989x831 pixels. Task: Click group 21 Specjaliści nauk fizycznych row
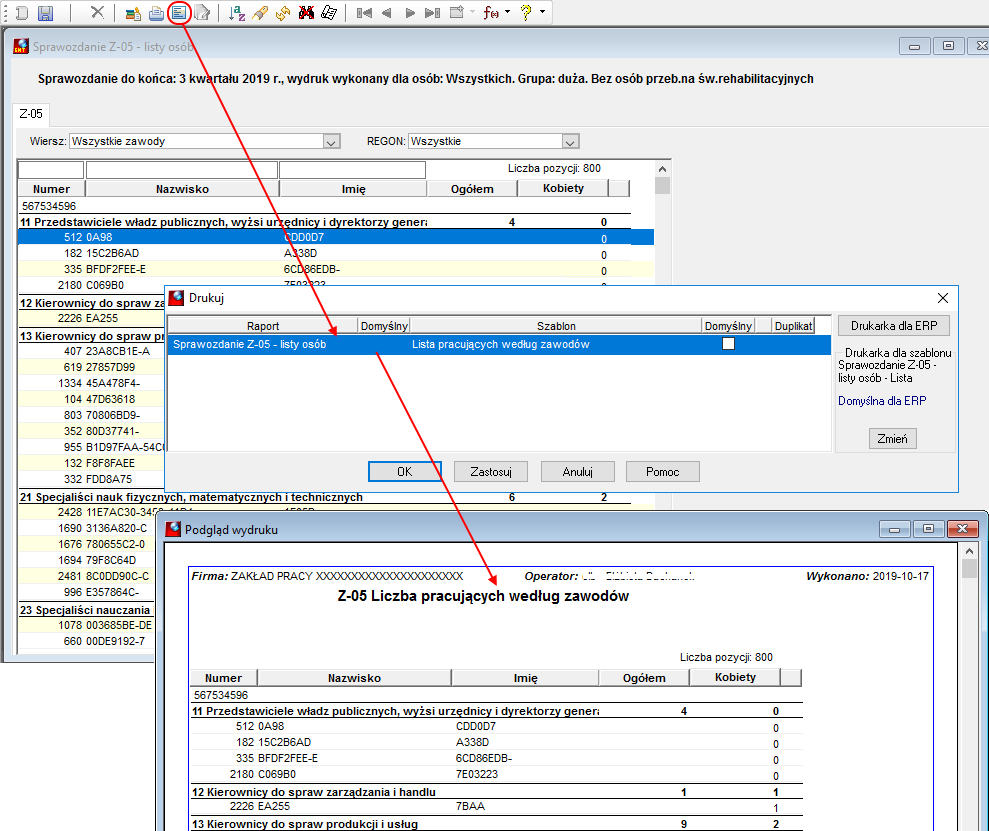pos(324,497)
